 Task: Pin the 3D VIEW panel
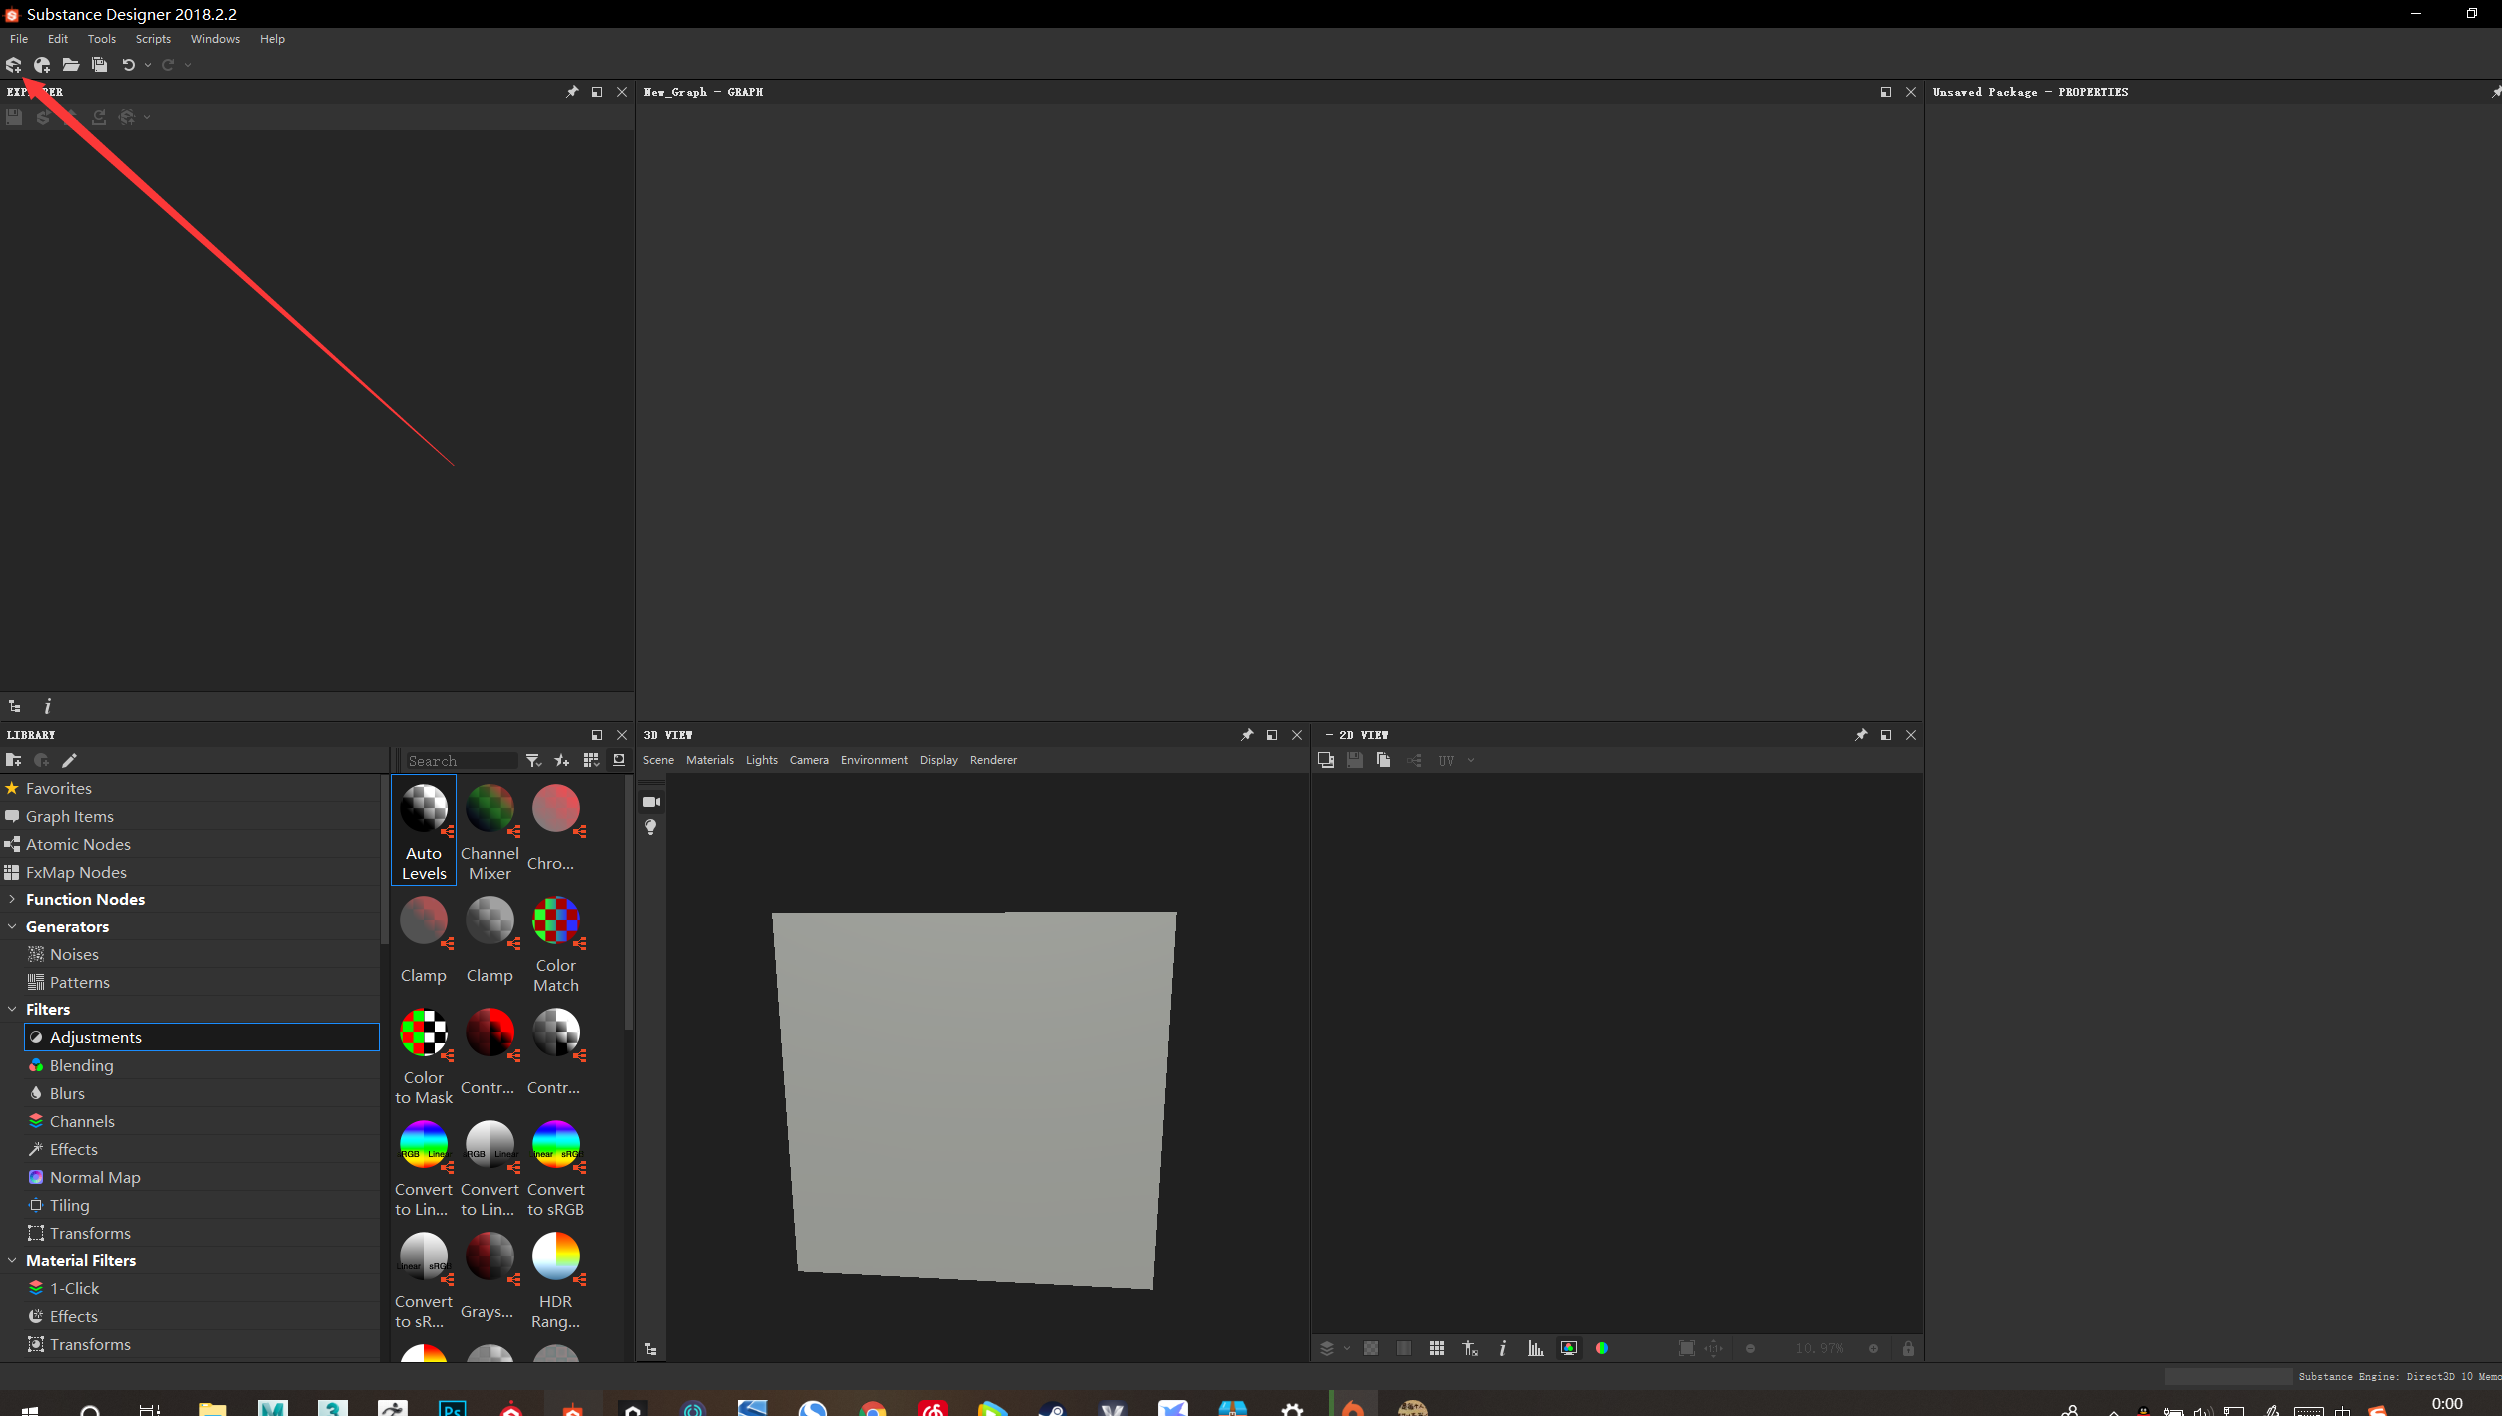coord(1246,735)
